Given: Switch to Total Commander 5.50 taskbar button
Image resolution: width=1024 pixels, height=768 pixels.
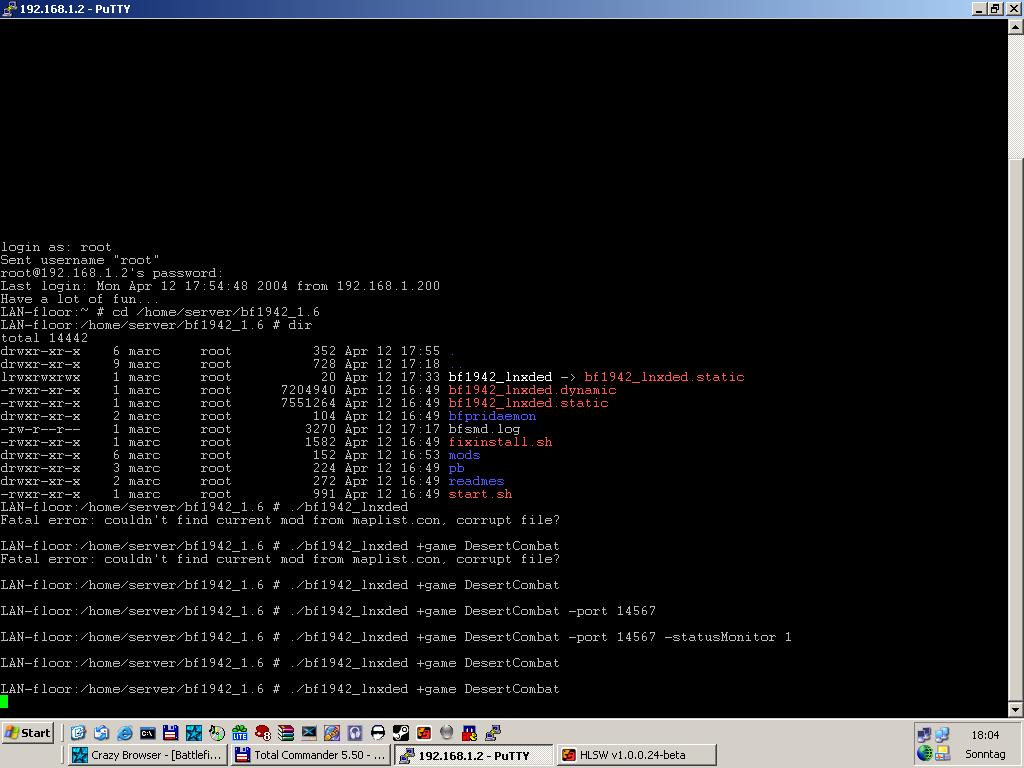Looking at the screenshot, I should pos(311,755).
